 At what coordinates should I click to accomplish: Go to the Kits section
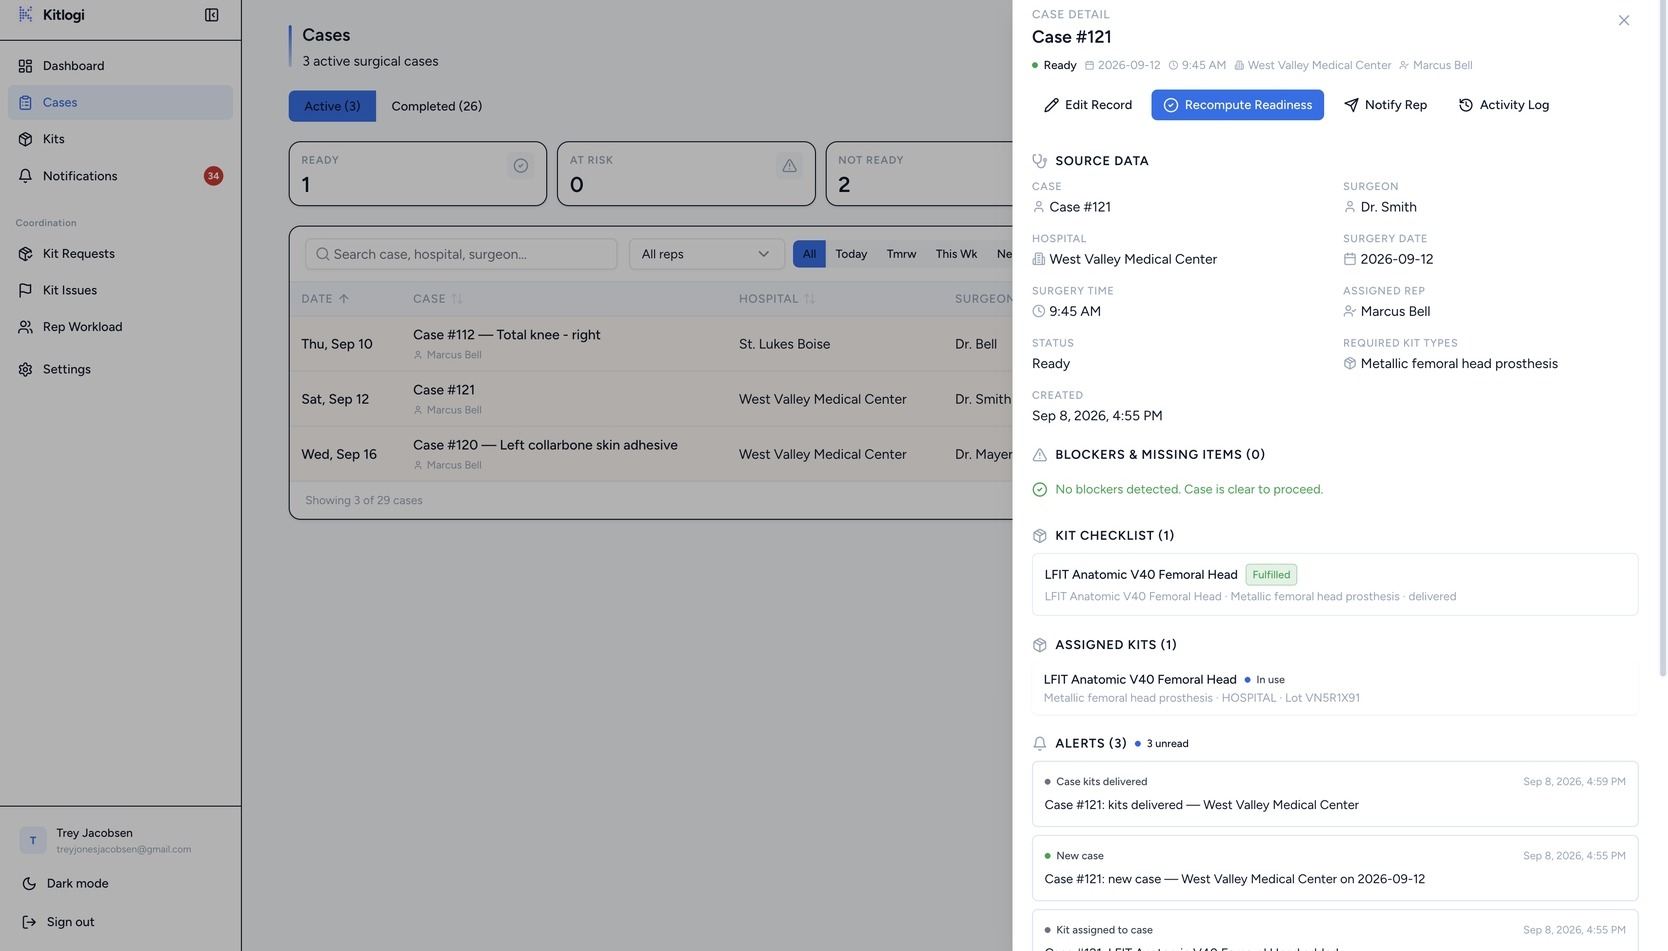[x=120, y=139]
